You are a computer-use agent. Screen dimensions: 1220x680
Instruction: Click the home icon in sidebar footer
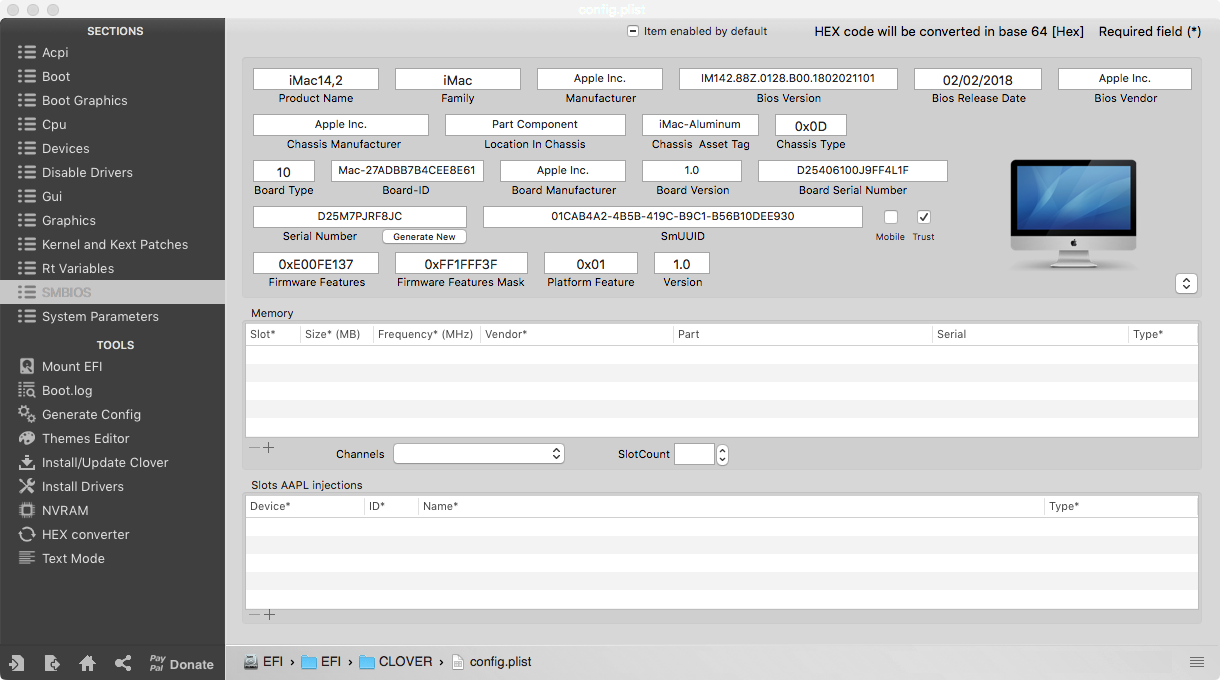pyautogui.click(x=88, y=663)
